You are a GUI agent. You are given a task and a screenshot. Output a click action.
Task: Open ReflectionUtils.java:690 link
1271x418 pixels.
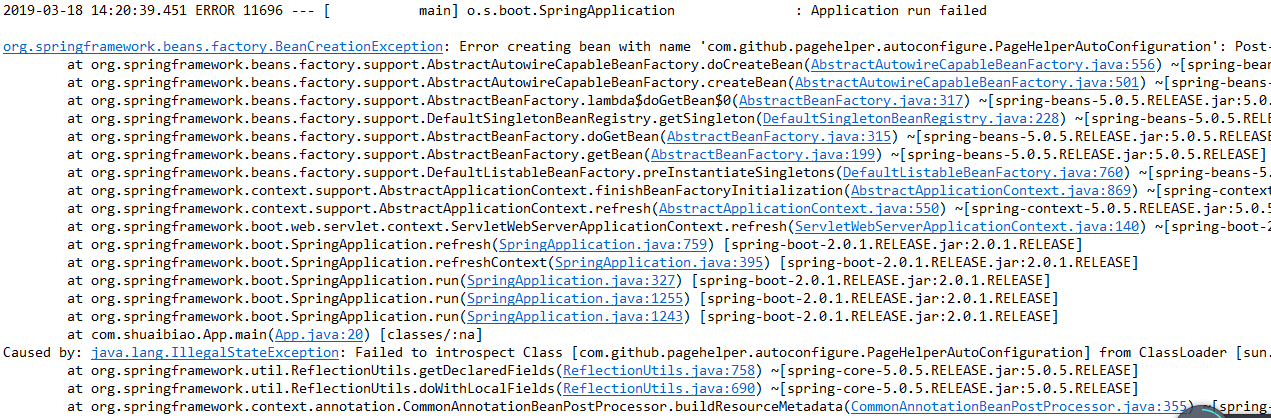tap(657, 388)
